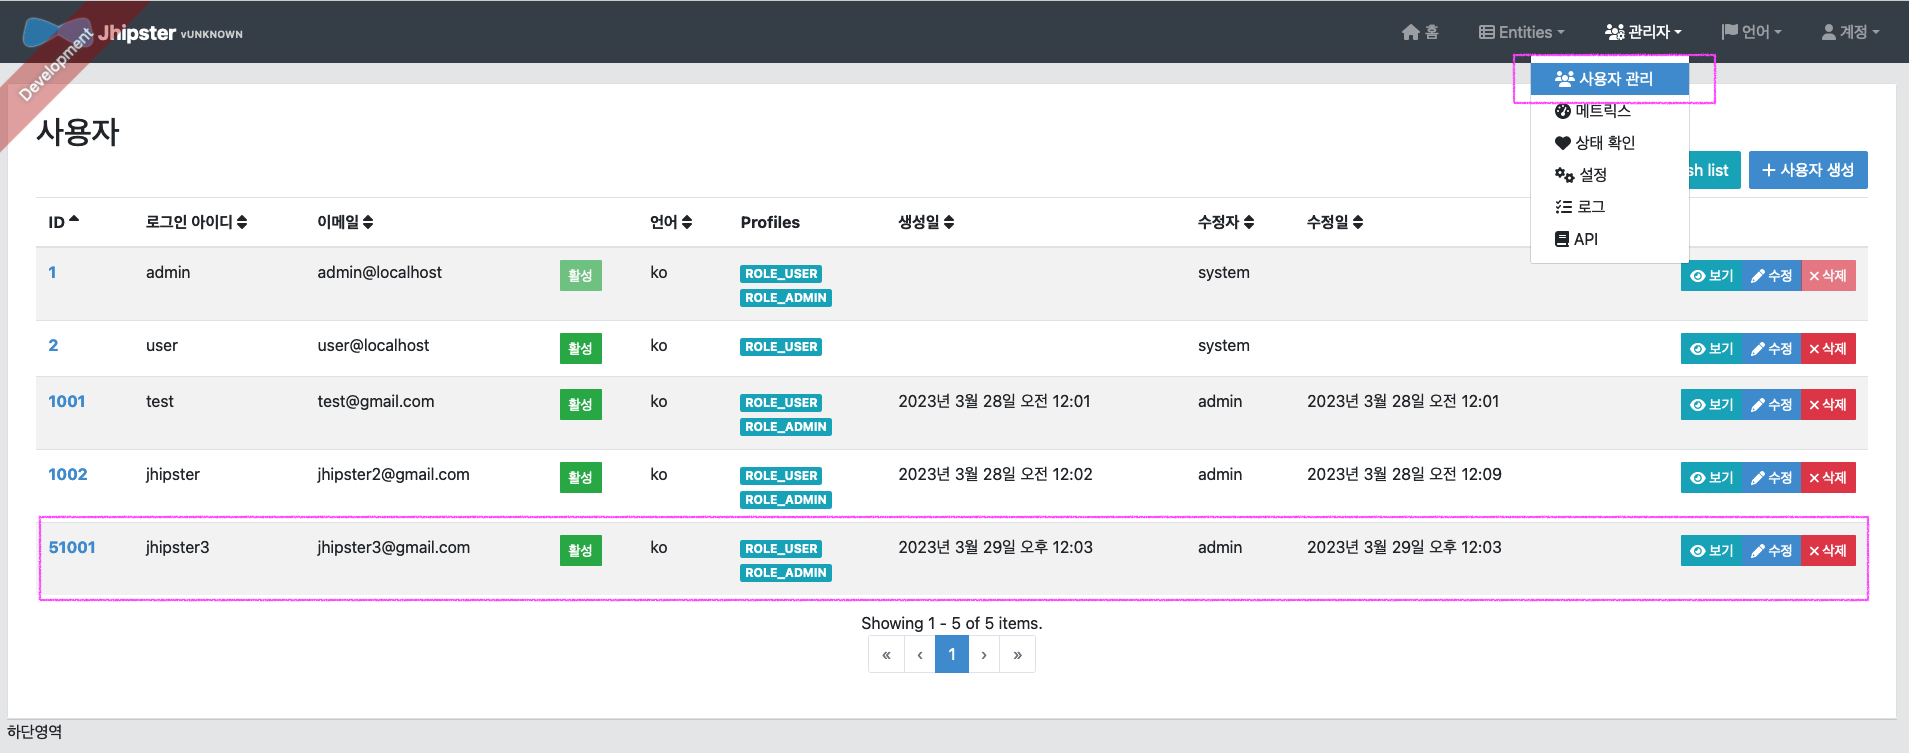Delete admin user with 삭제 button
Viewport: 1909px width, 753px height.
coord(1828,275)
